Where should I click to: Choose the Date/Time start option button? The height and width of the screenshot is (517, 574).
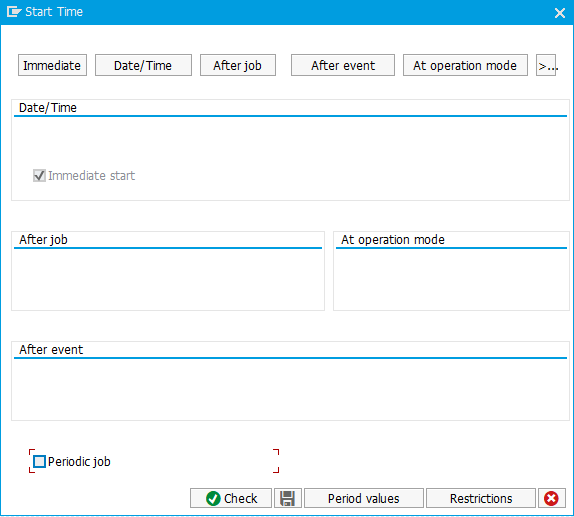[143, 66]
